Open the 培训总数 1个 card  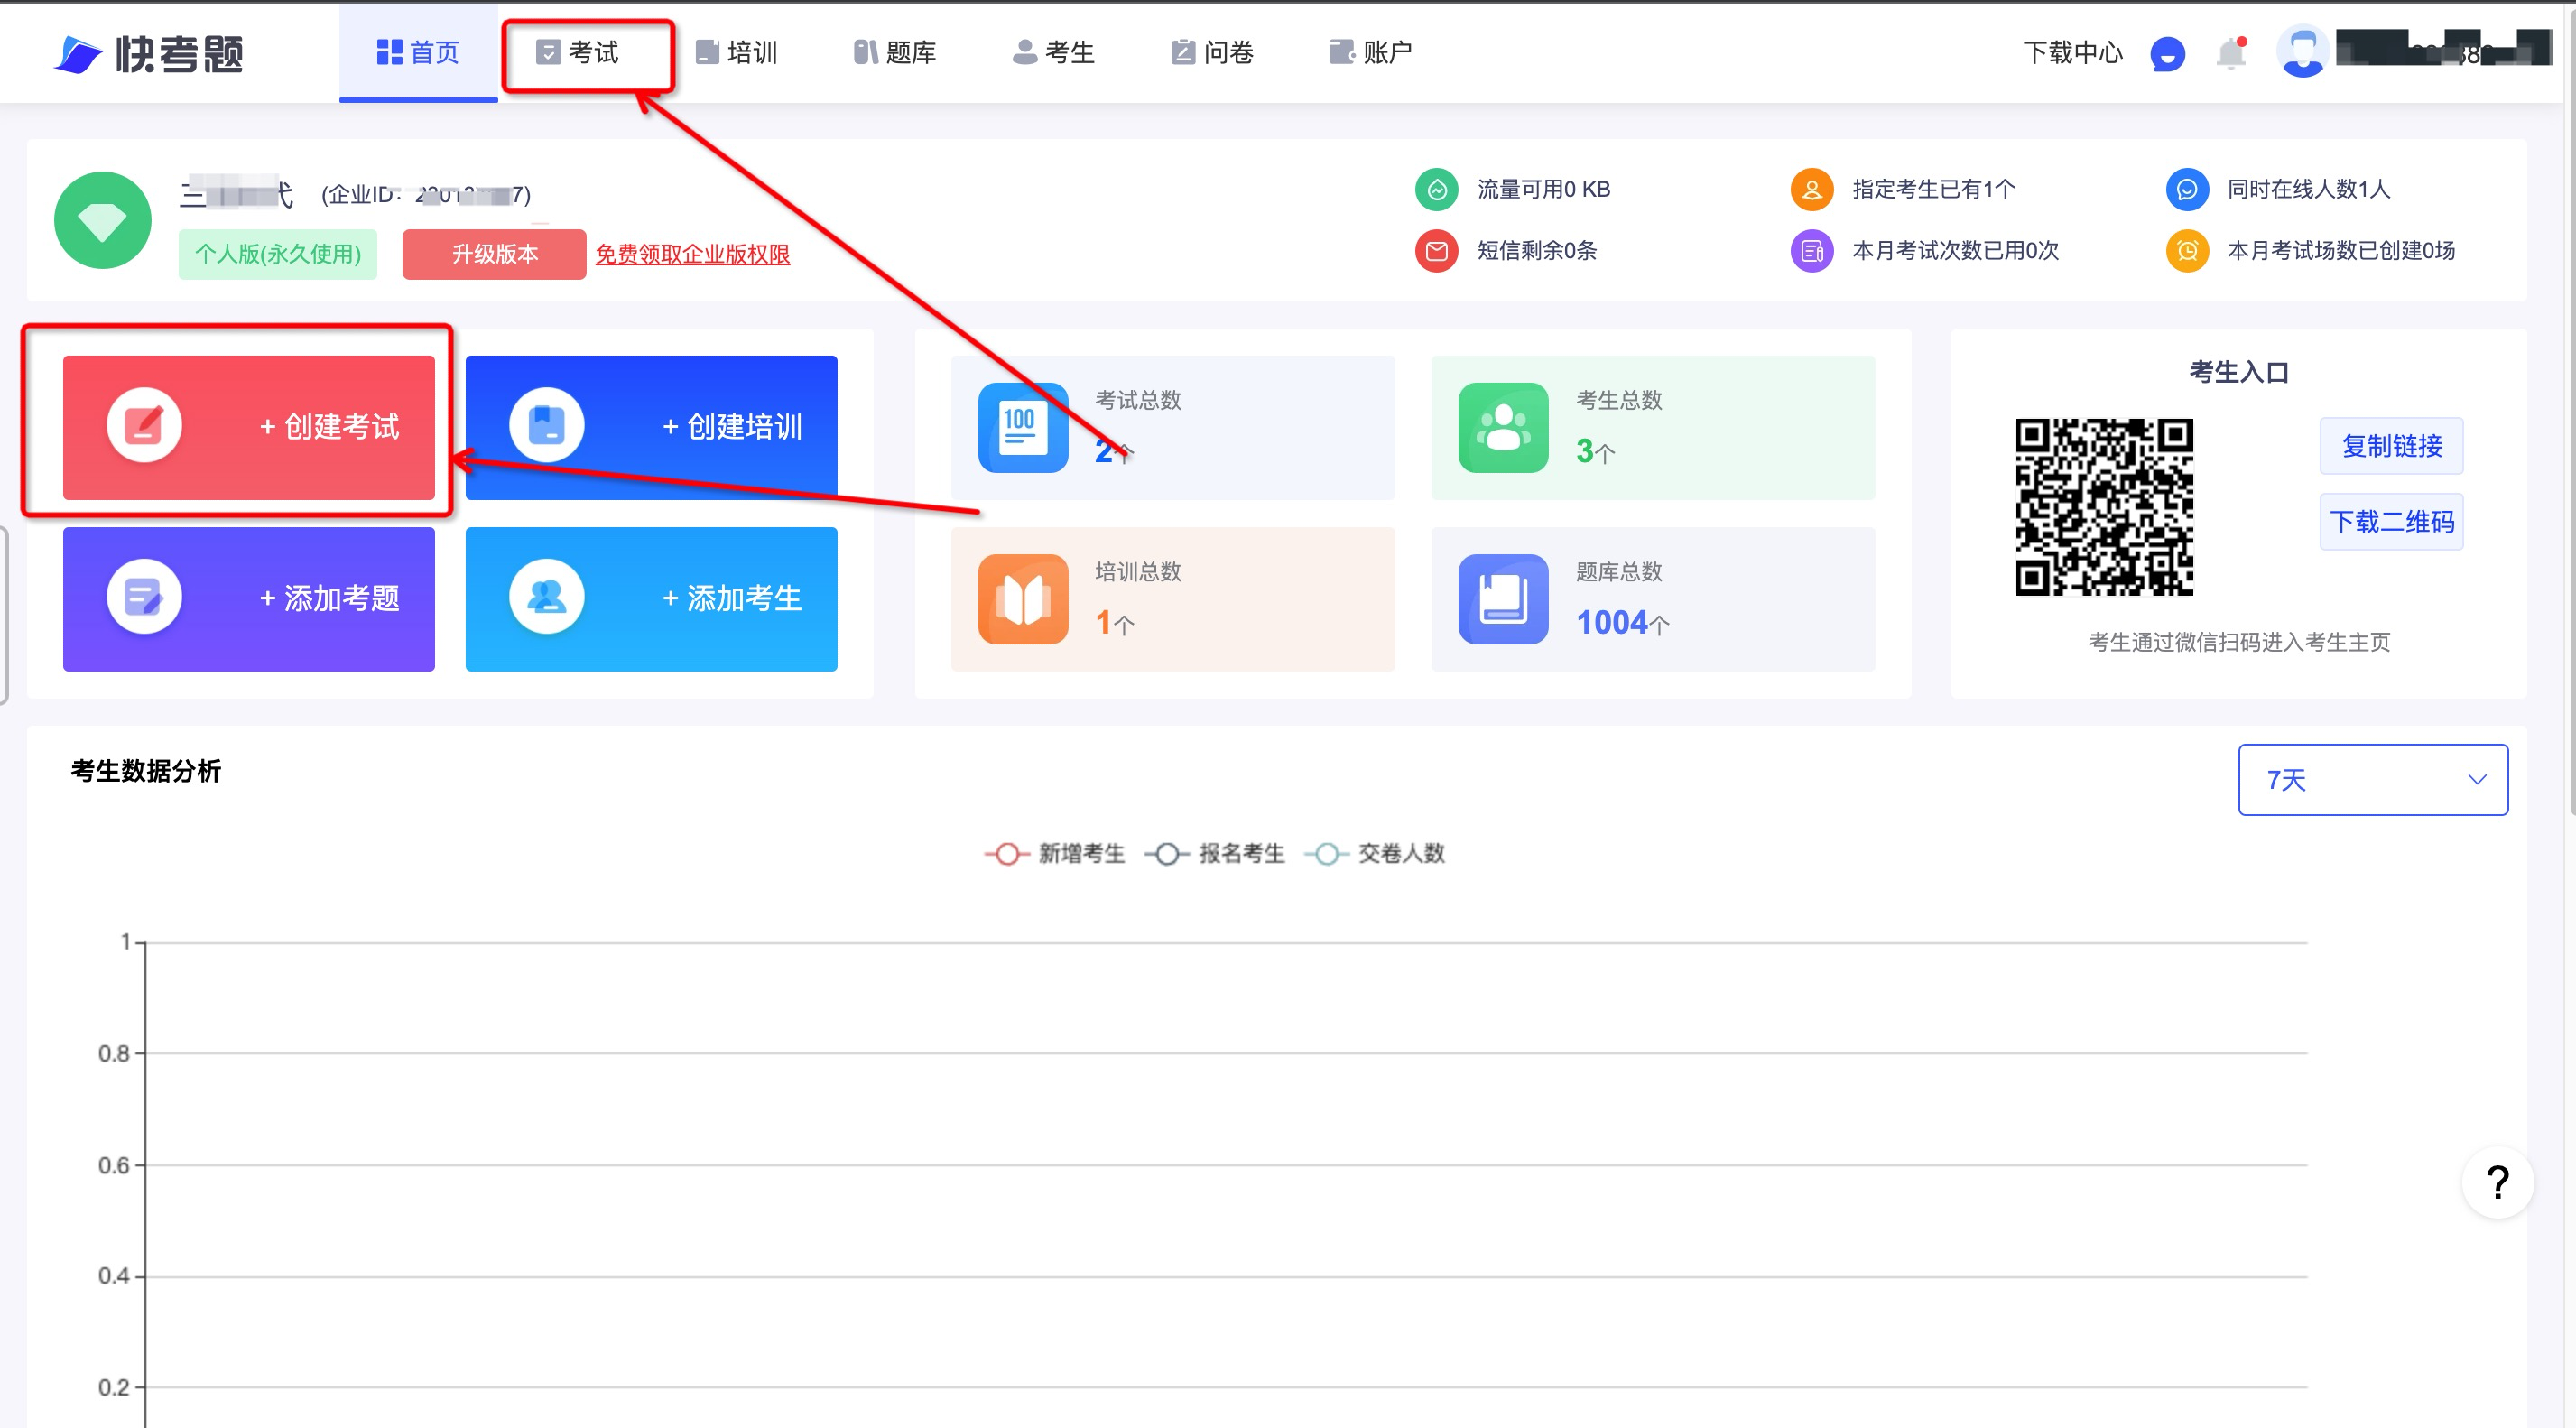point(1172,598)
